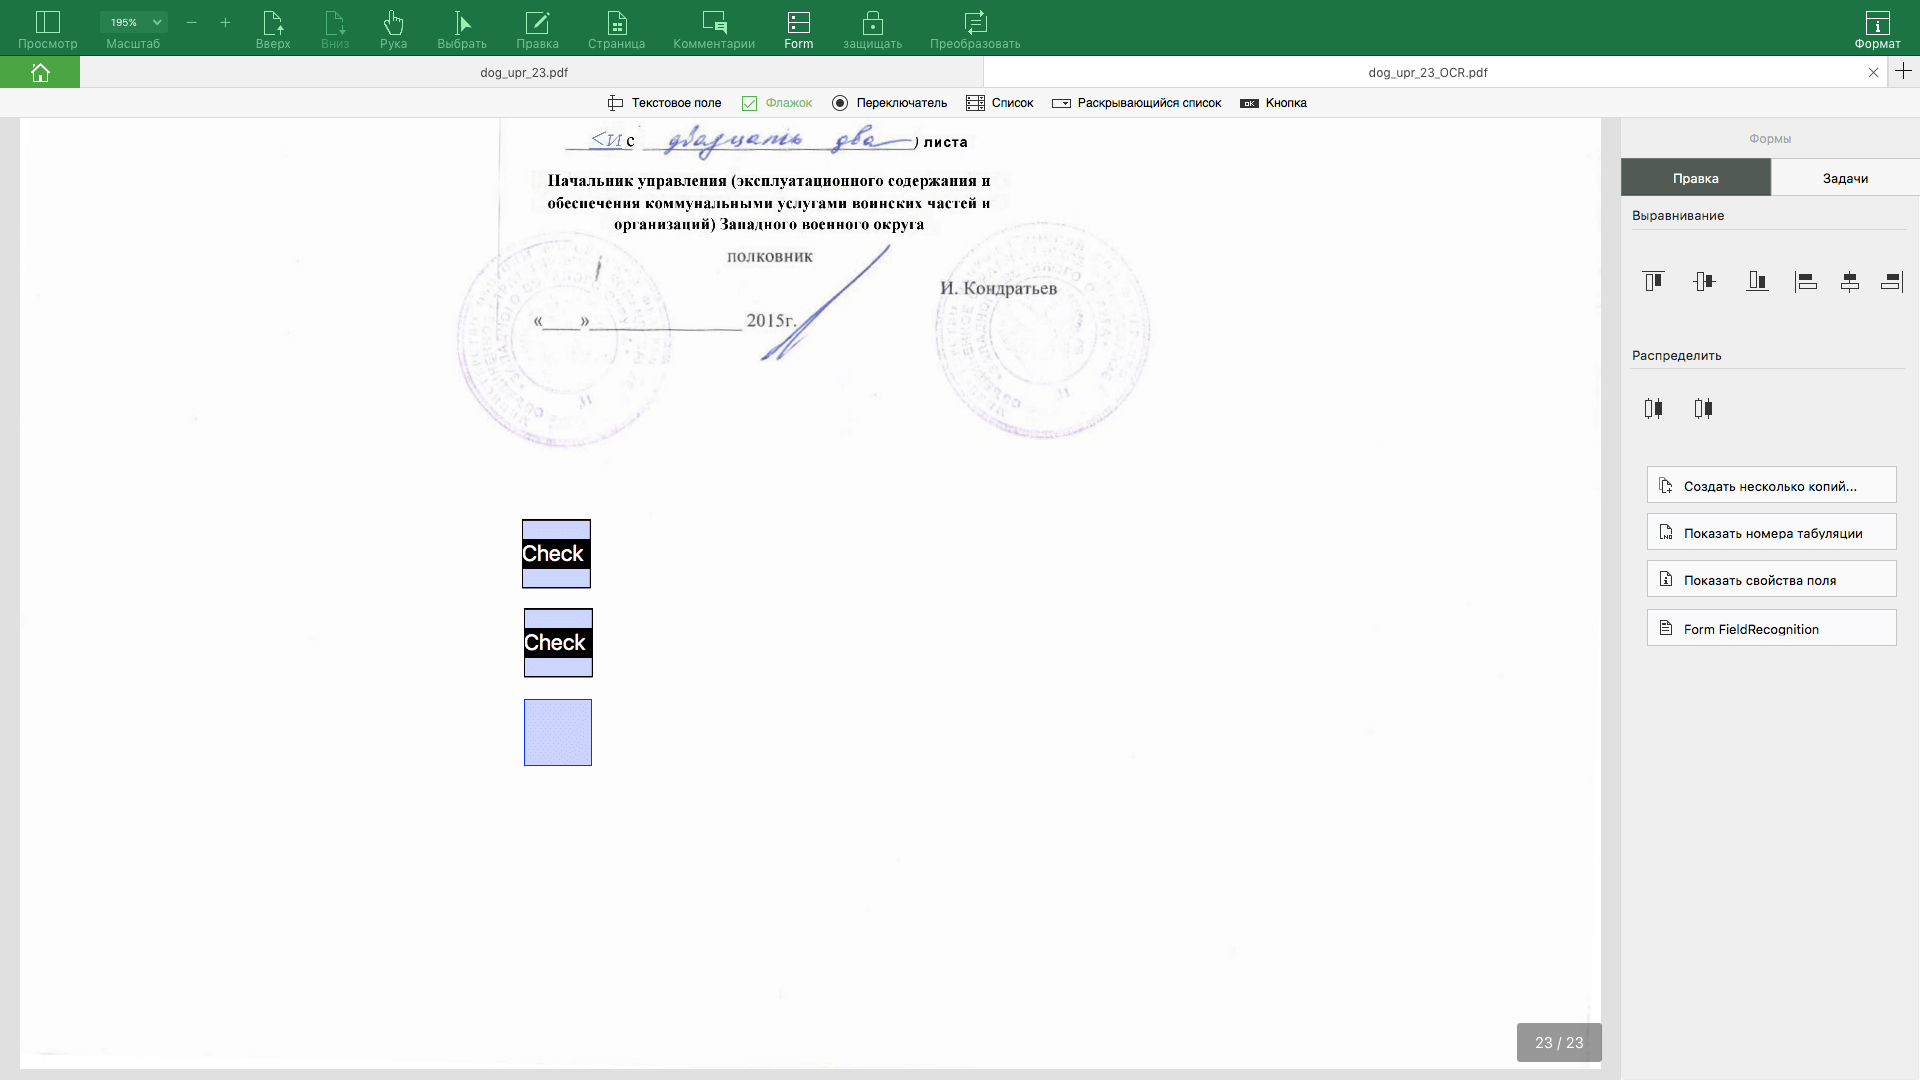
Task: Go to the Home start screen
Action: click(40, 72)
